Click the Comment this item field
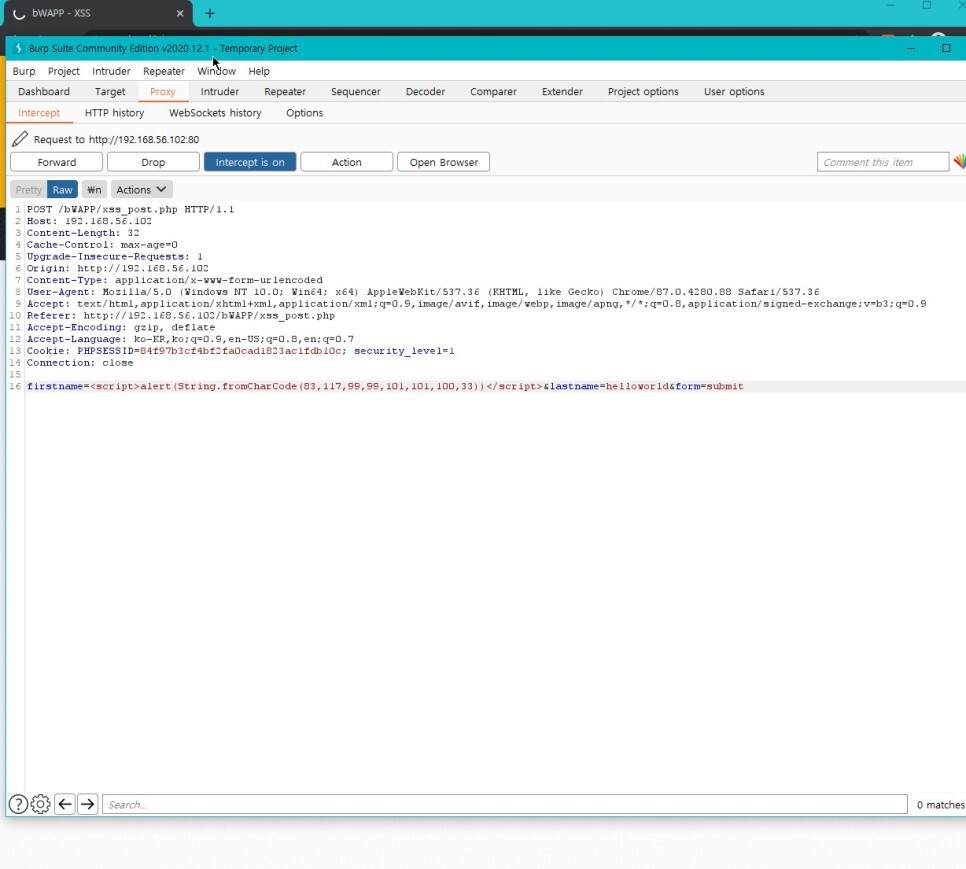 tap(883, 162)
